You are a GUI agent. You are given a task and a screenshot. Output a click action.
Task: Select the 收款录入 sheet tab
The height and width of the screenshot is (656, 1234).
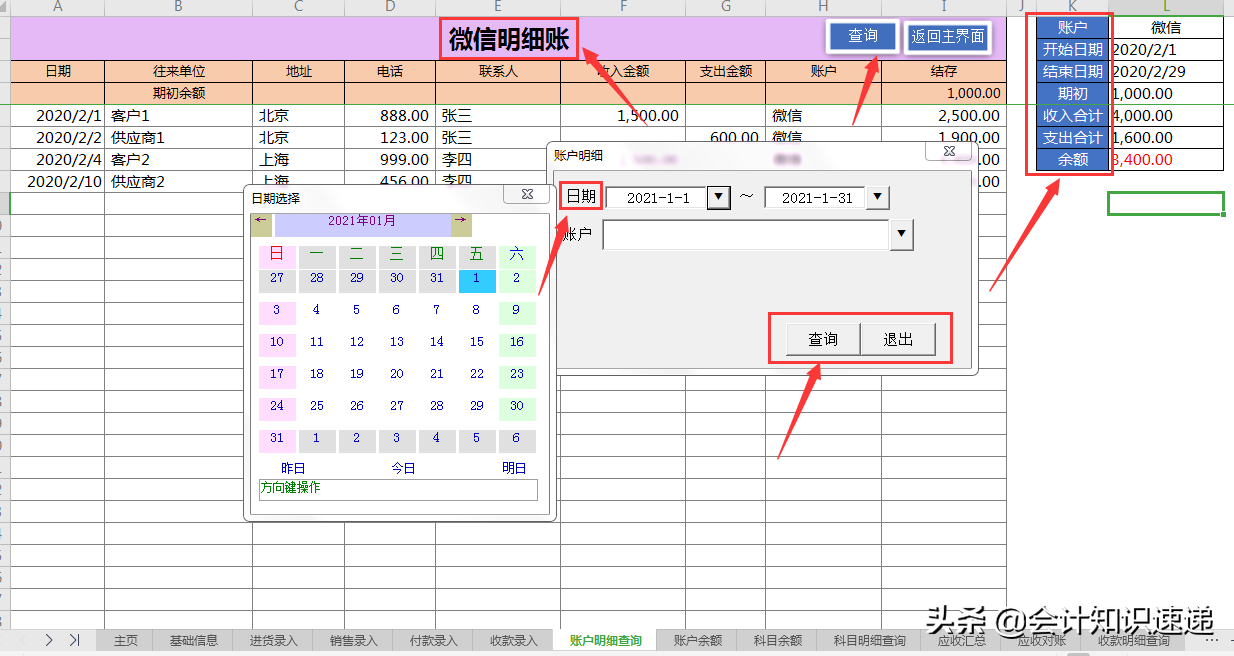point(513,640)
